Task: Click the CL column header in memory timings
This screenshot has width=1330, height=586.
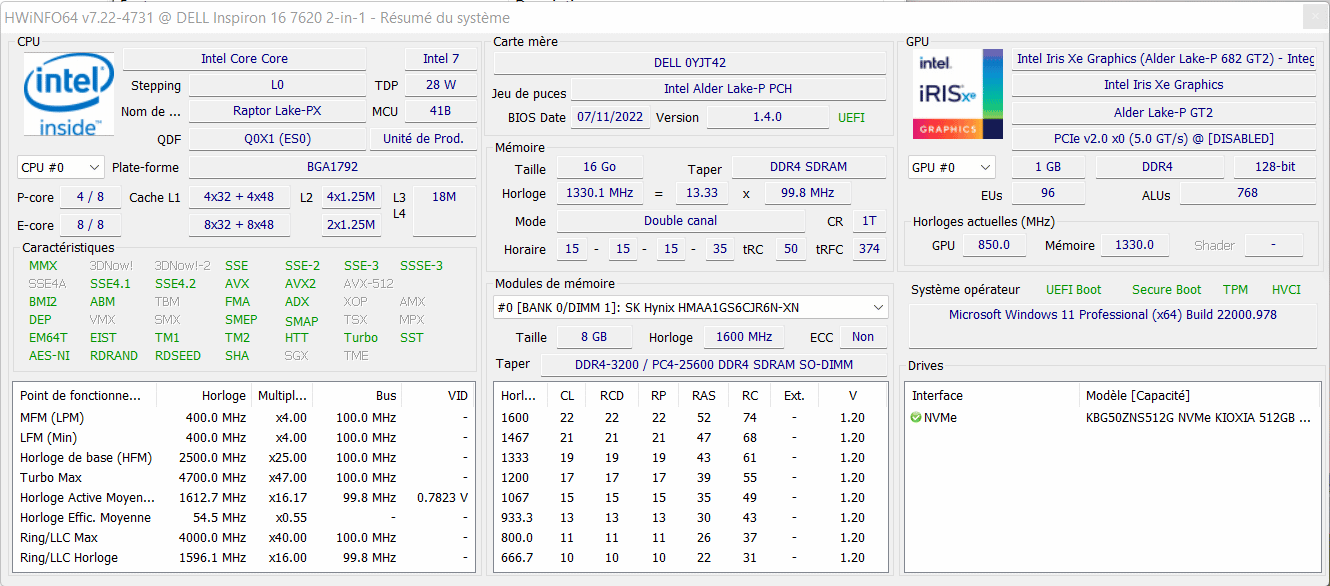Action: point(567,396)
